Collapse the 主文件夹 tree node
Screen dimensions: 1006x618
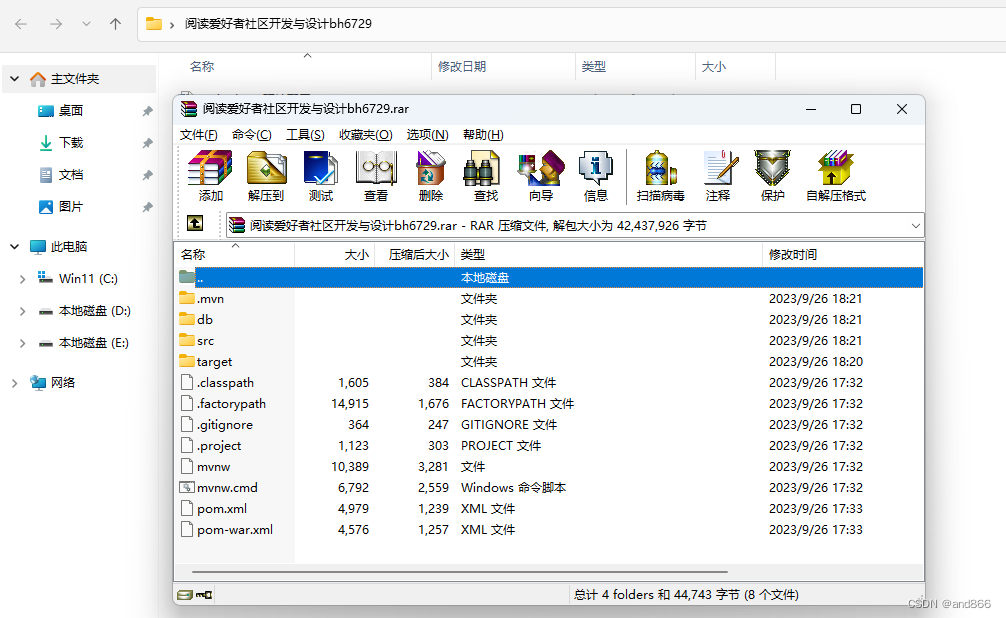point(14,79)
